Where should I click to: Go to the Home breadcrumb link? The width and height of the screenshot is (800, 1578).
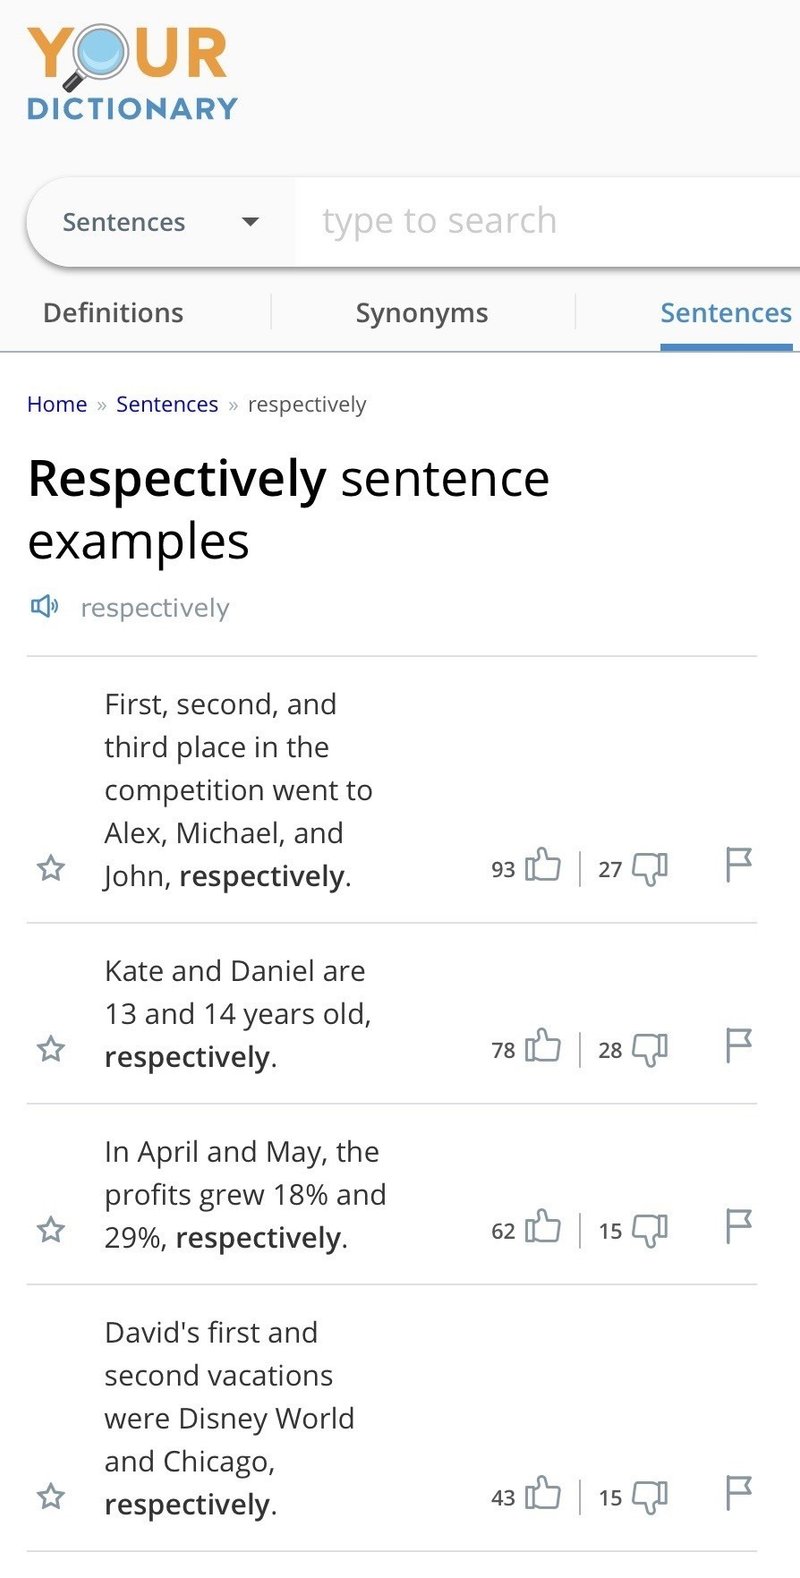click(x=57, y=404)
